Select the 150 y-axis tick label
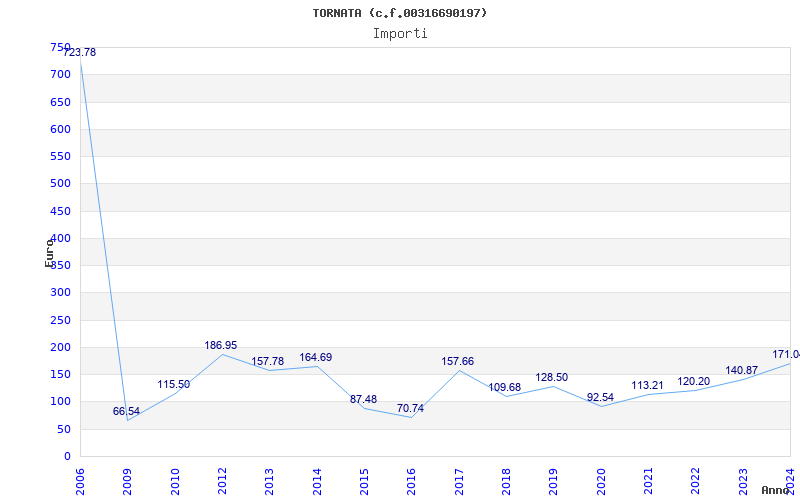Image resolution: width=800 pixels, height=500 pixels. coord(60,374)
